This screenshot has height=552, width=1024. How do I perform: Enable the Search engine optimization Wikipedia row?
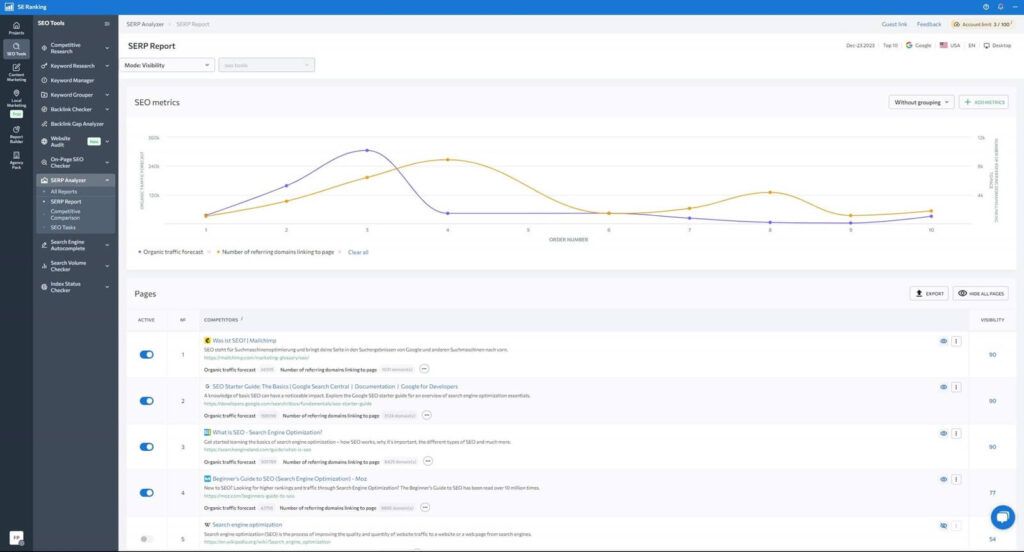coord(146,539)
